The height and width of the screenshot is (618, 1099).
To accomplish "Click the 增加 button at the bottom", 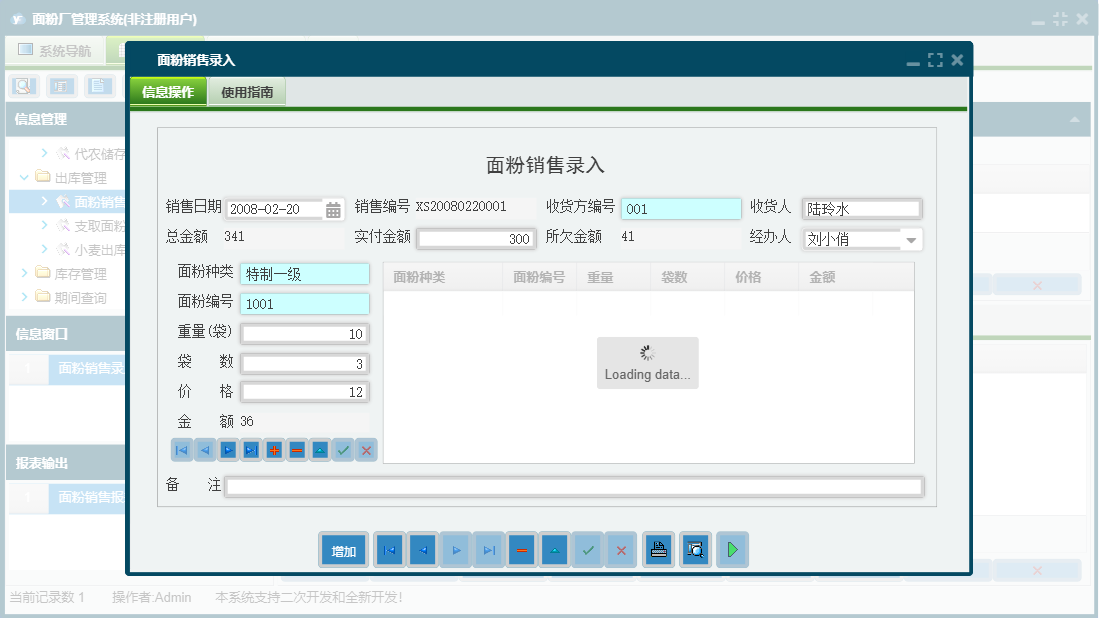I will click(343, 549).
